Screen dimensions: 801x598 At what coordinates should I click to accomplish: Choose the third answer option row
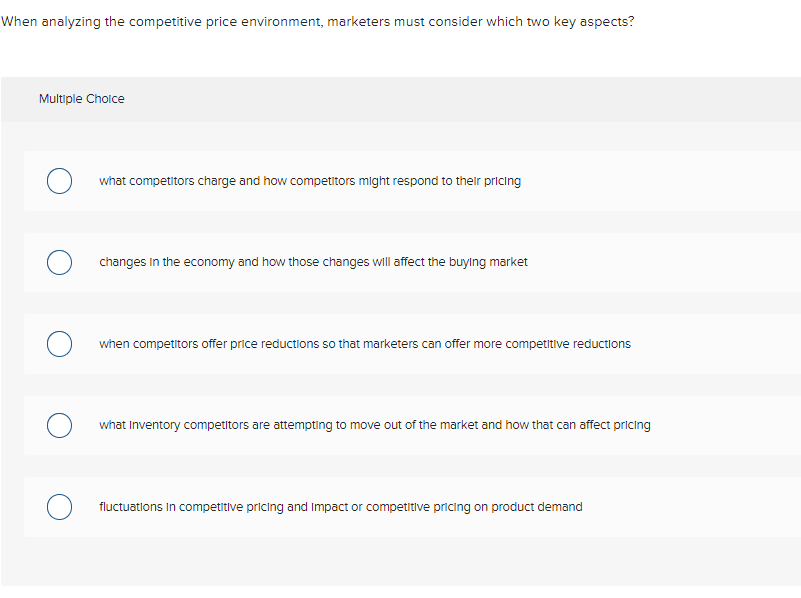pos(400,343)
